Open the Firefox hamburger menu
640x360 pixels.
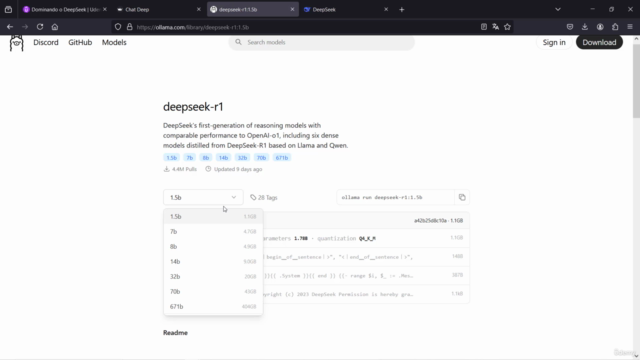pyautogui.click(x=630, y=27)
